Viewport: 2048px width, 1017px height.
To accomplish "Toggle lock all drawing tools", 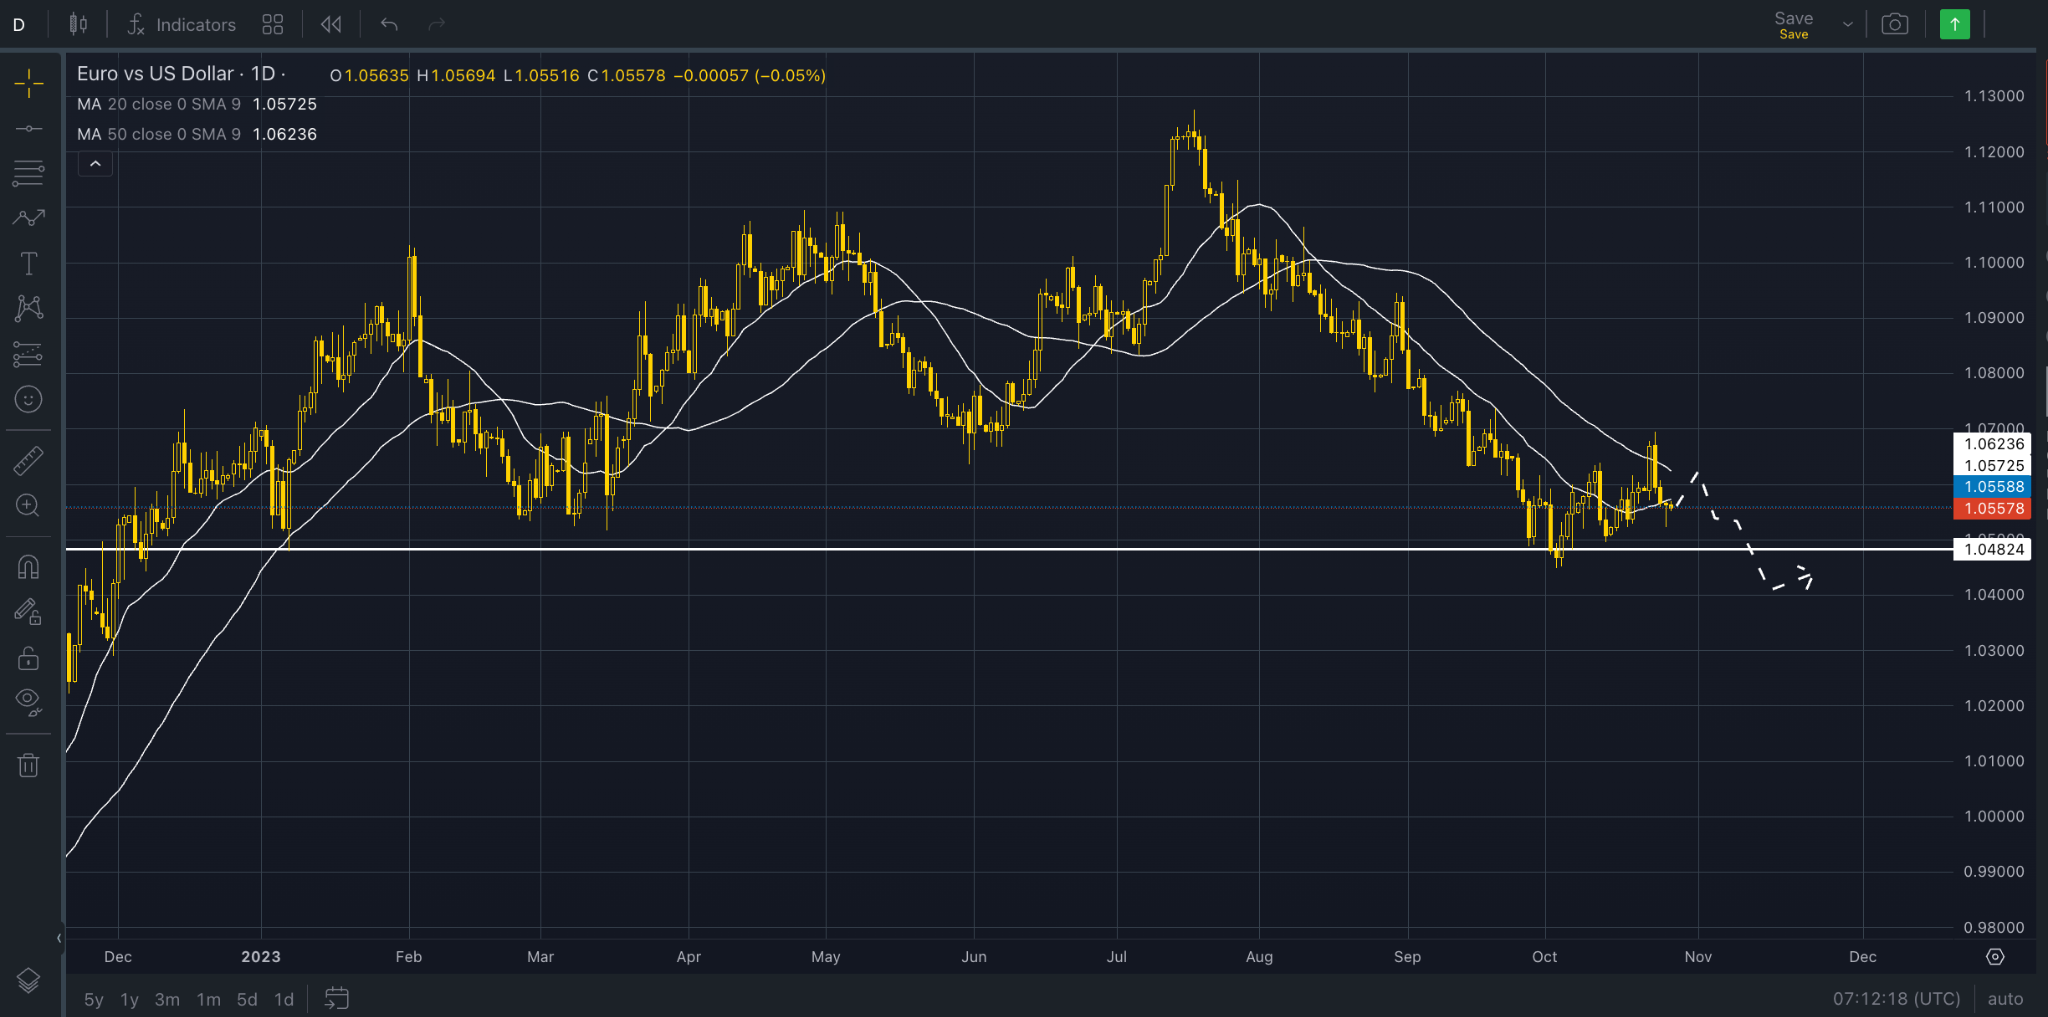I will click(x=28, y=658).
